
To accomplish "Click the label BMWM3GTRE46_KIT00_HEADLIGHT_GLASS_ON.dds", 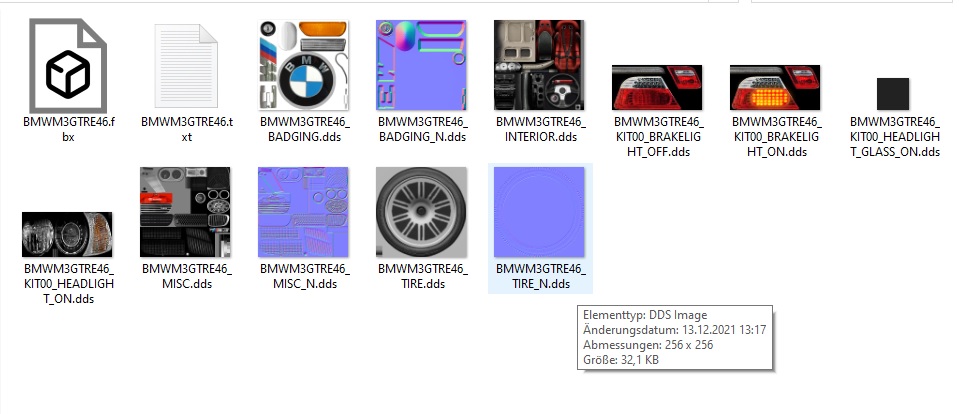I will pos(894,136).
